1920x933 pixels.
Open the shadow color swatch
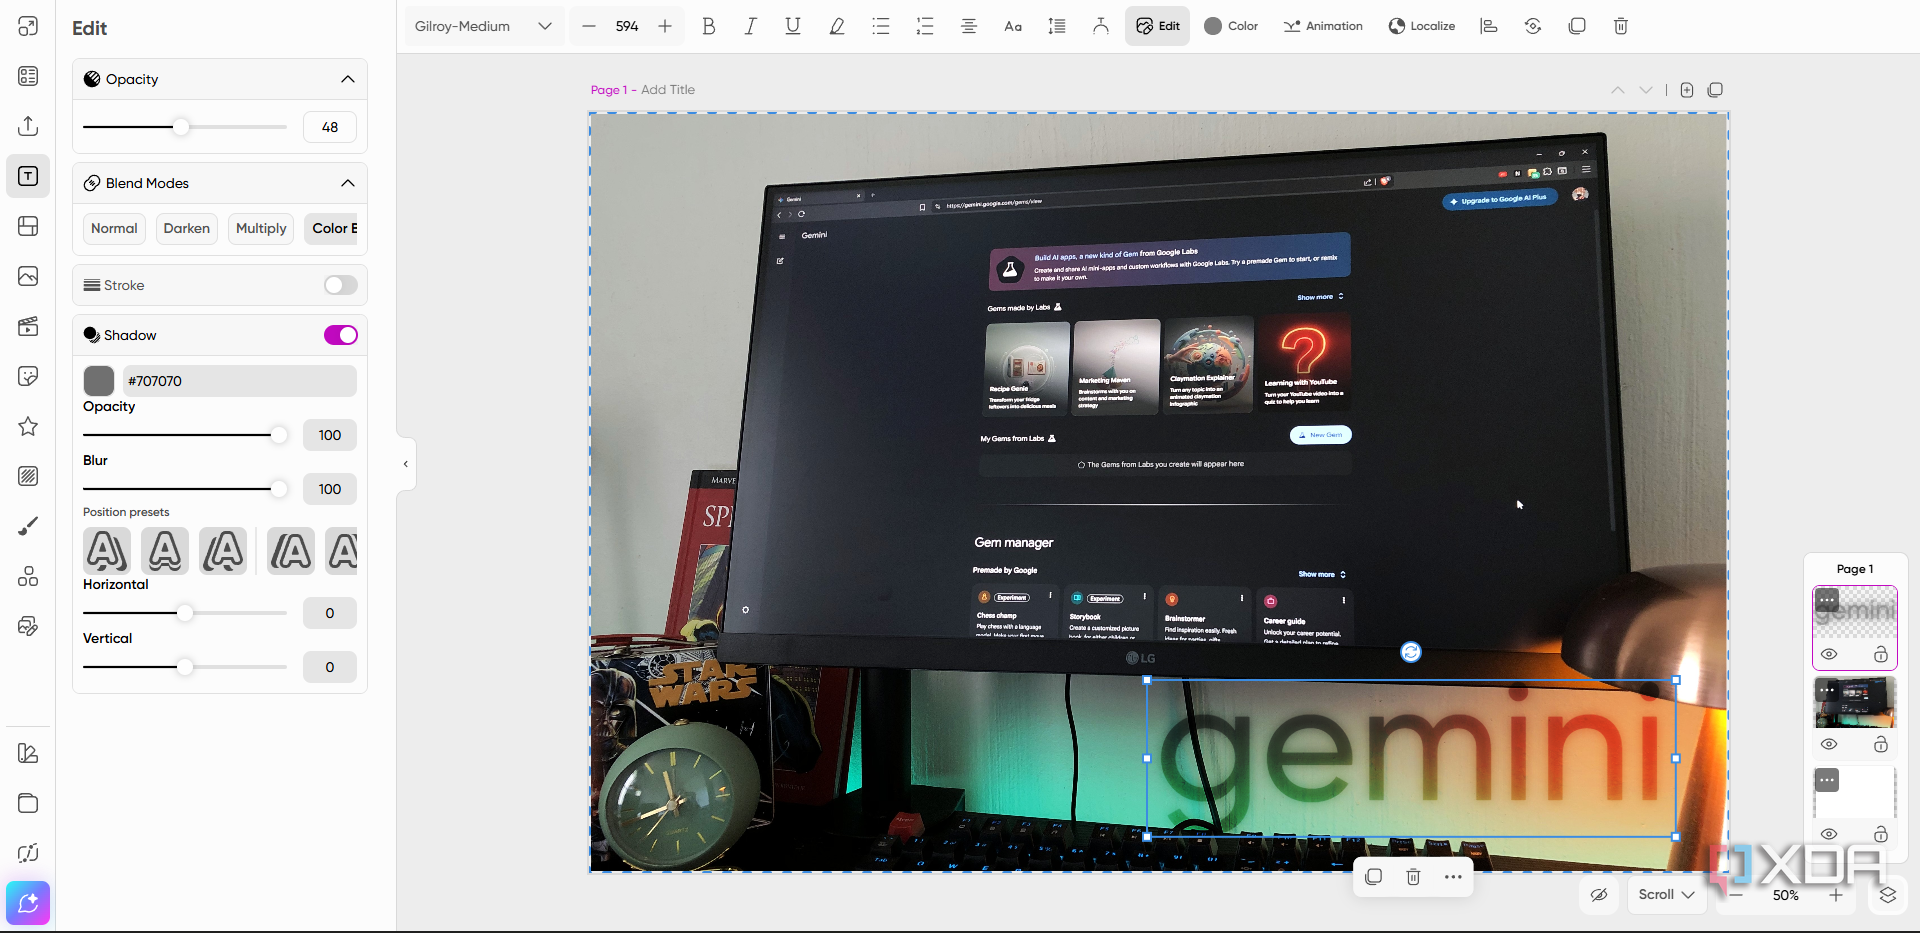(99, 381)
